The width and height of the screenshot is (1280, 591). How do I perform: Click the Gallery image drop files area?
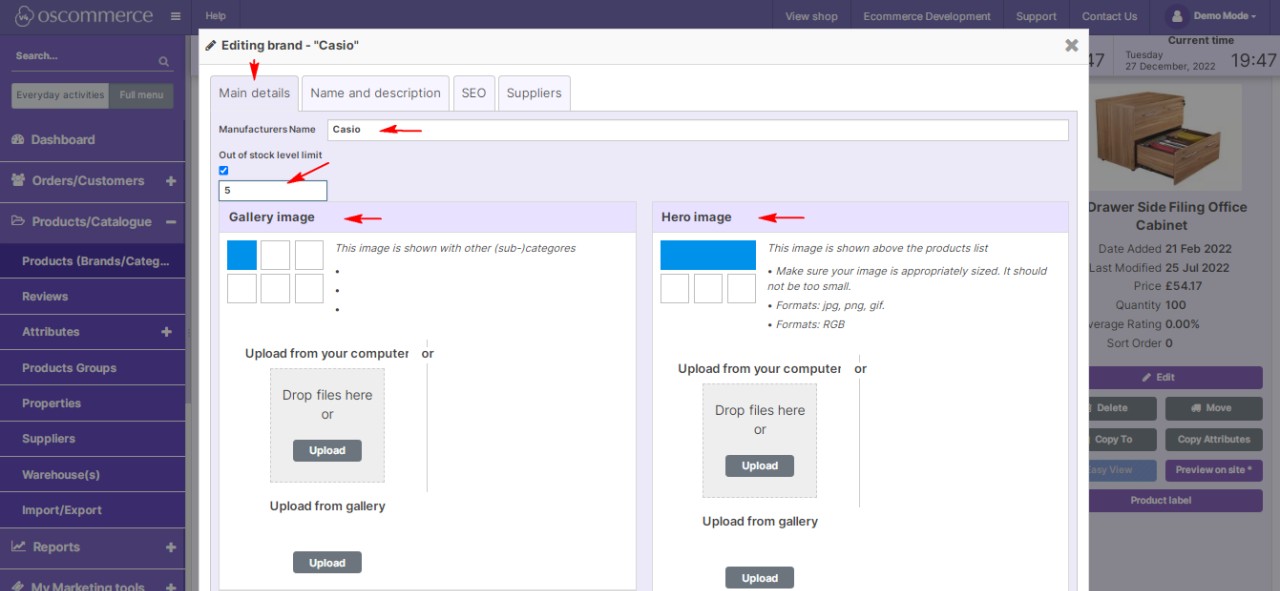point(327,425)
